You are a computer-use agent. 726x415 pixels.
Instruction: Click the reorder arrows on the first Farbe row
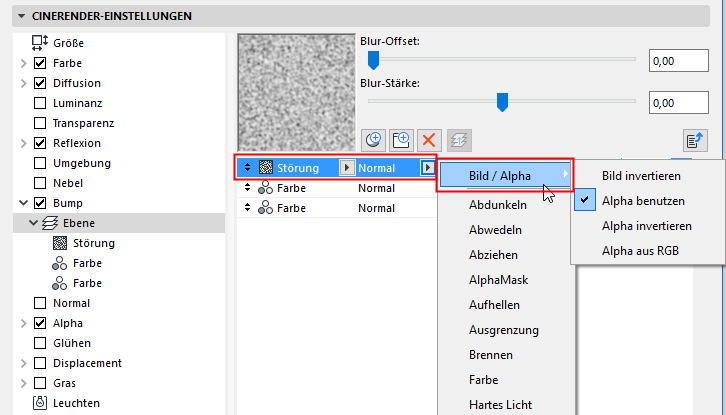[x=247, y=187]
